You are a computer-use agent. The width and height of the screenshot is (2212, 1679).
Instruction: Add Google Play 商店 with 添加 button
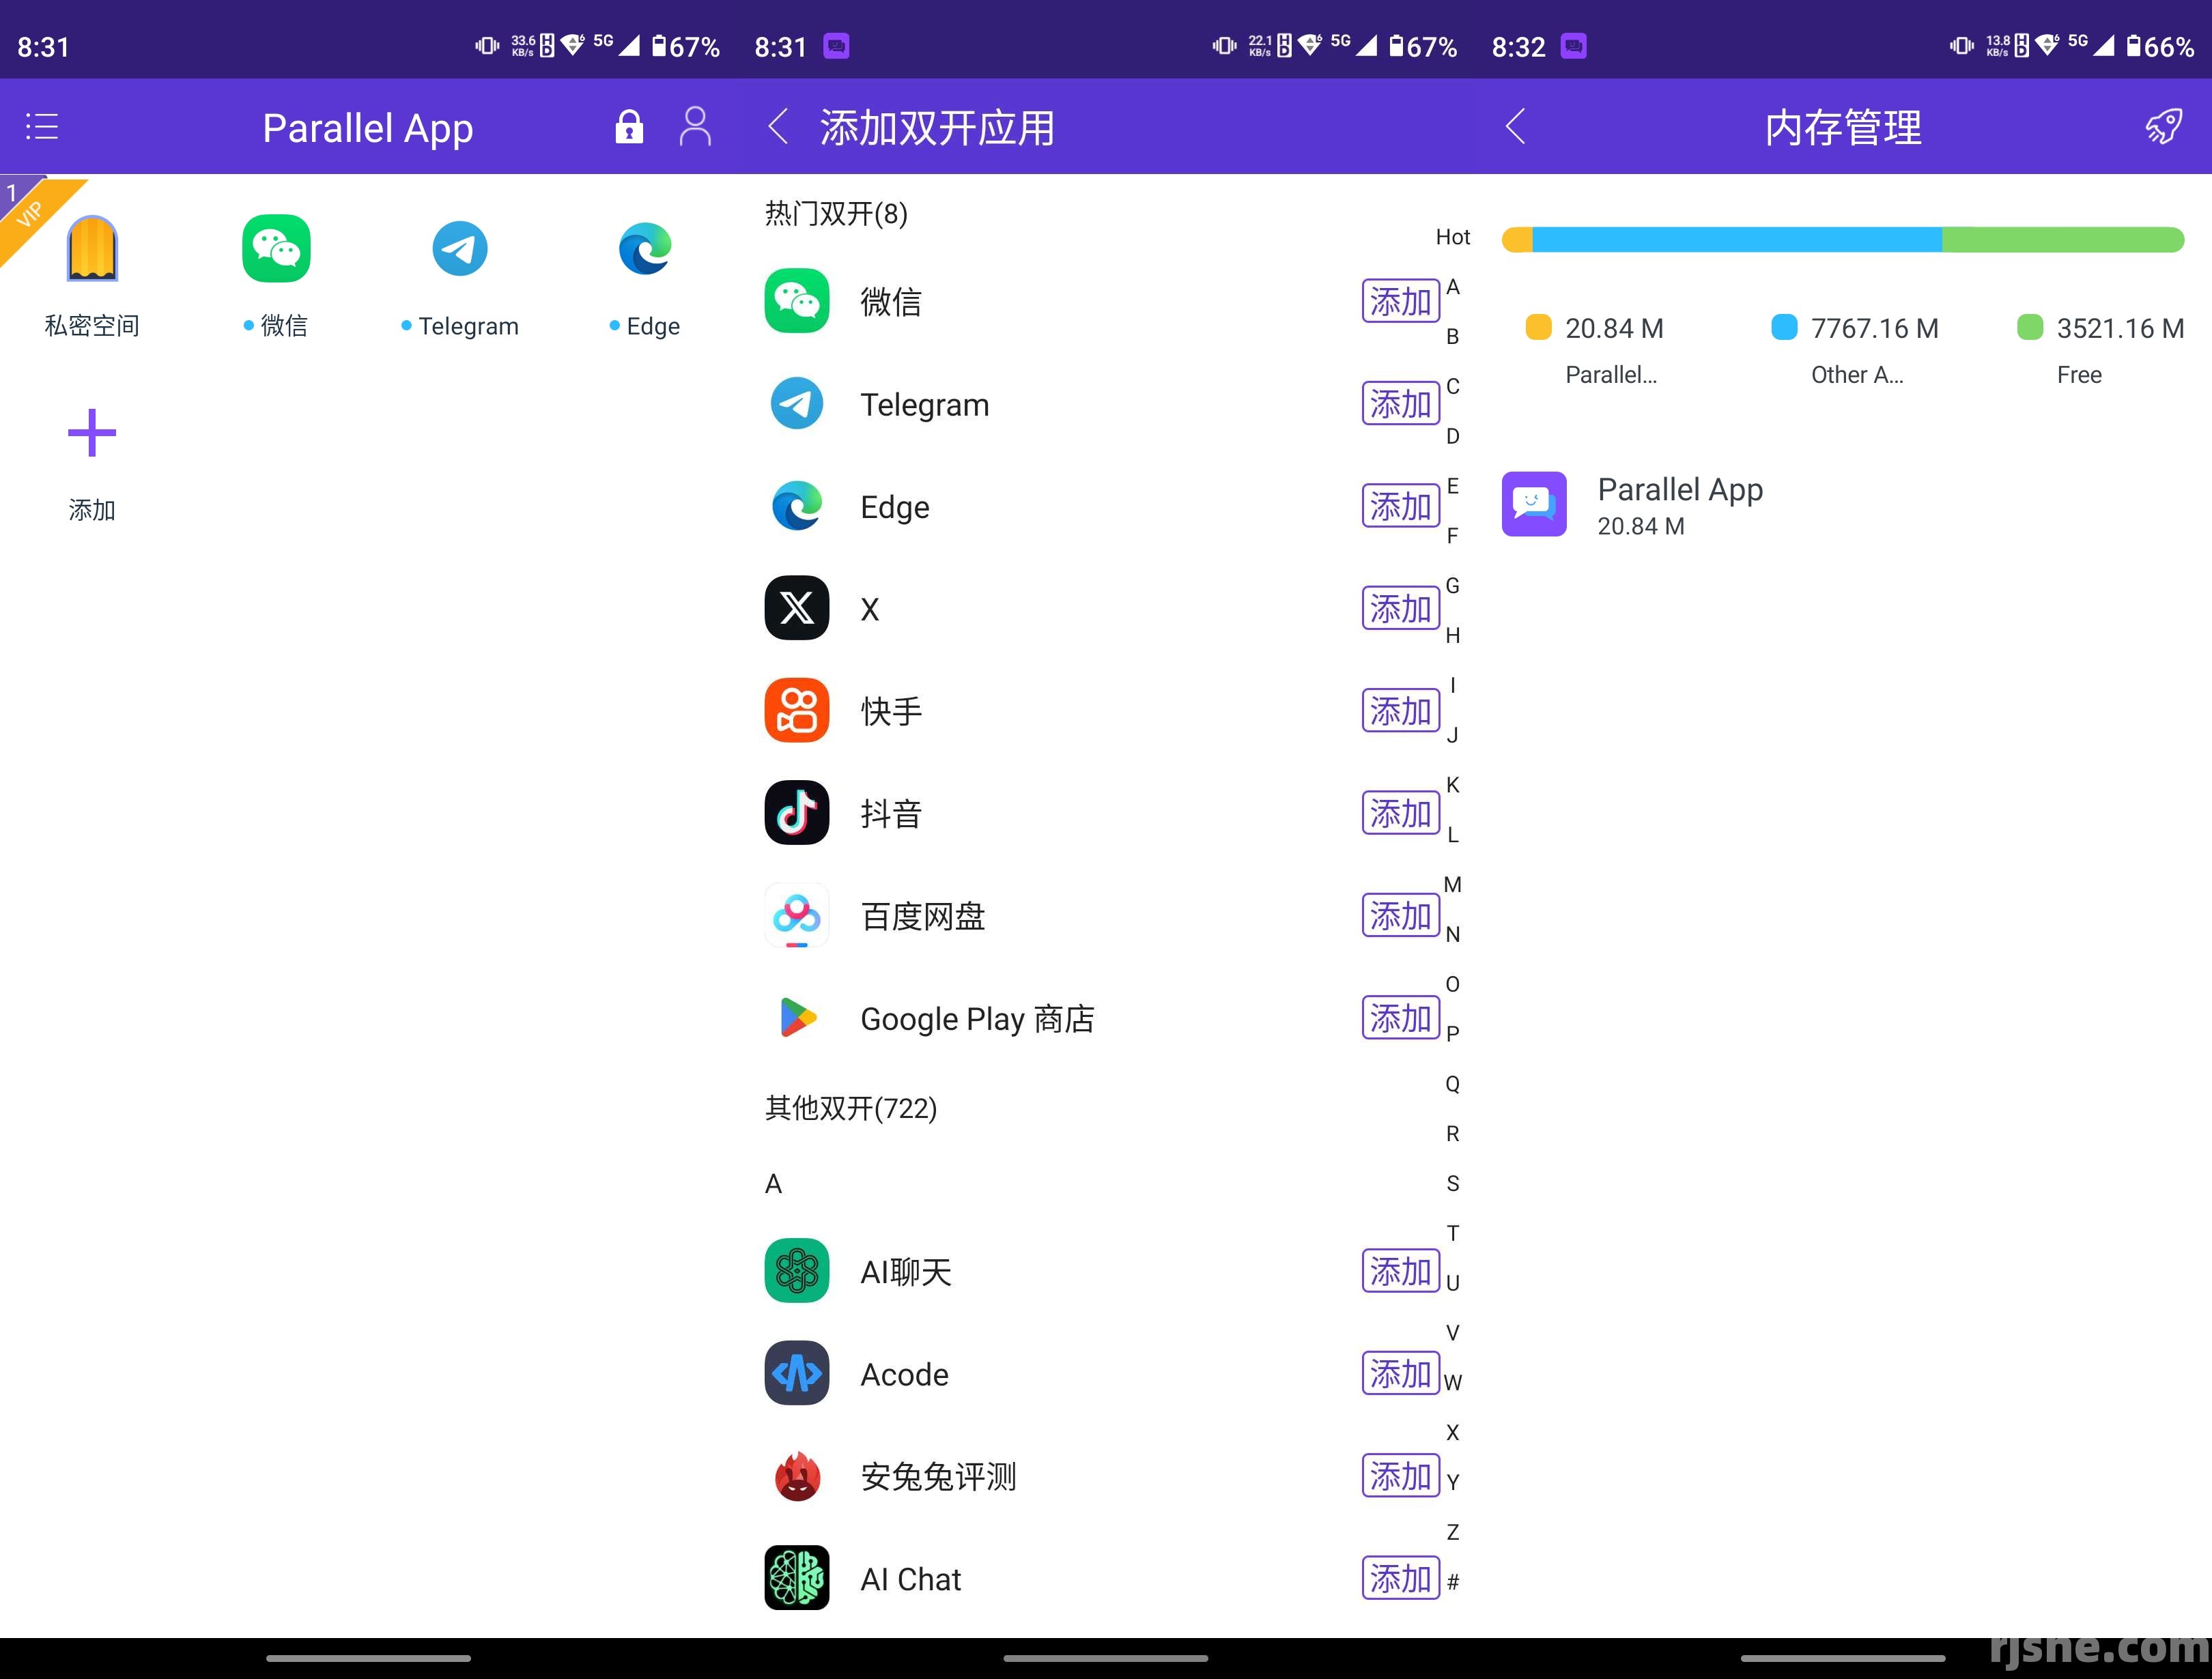1401,1018
